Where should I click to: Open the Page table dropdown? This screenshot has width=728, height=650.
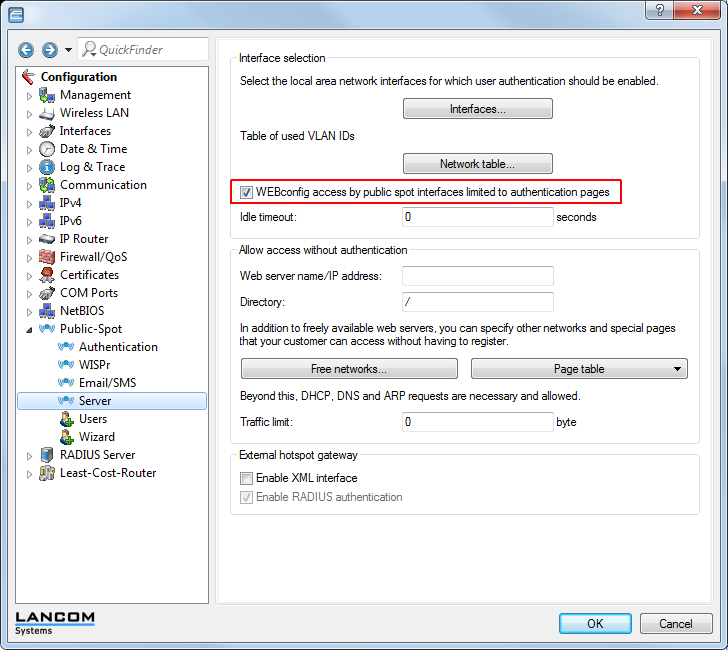click(x=579, y=369)
